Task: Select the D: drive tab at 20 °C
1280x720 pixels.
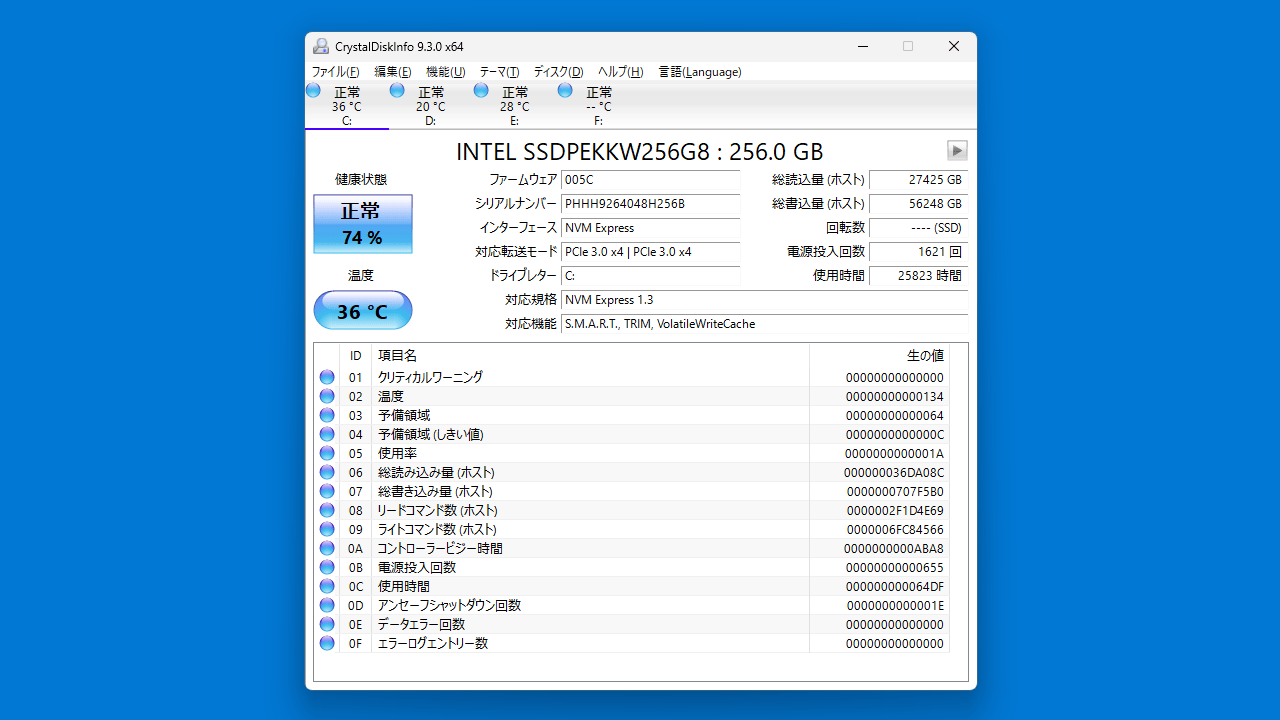Action: pyautogui.click(x=431, y=106)
